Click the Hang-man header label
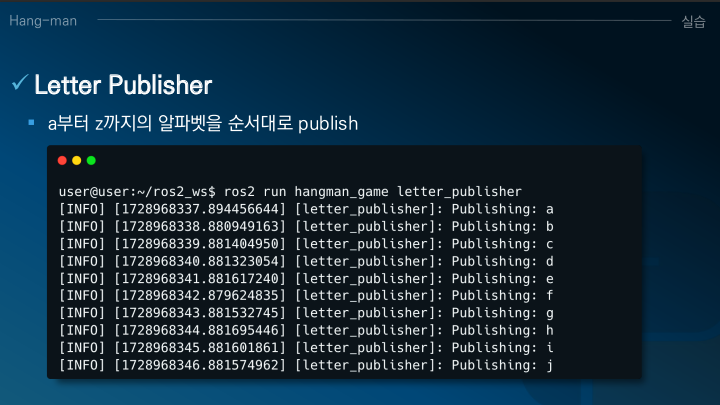The image size is (720, 405). pos(43,21)
